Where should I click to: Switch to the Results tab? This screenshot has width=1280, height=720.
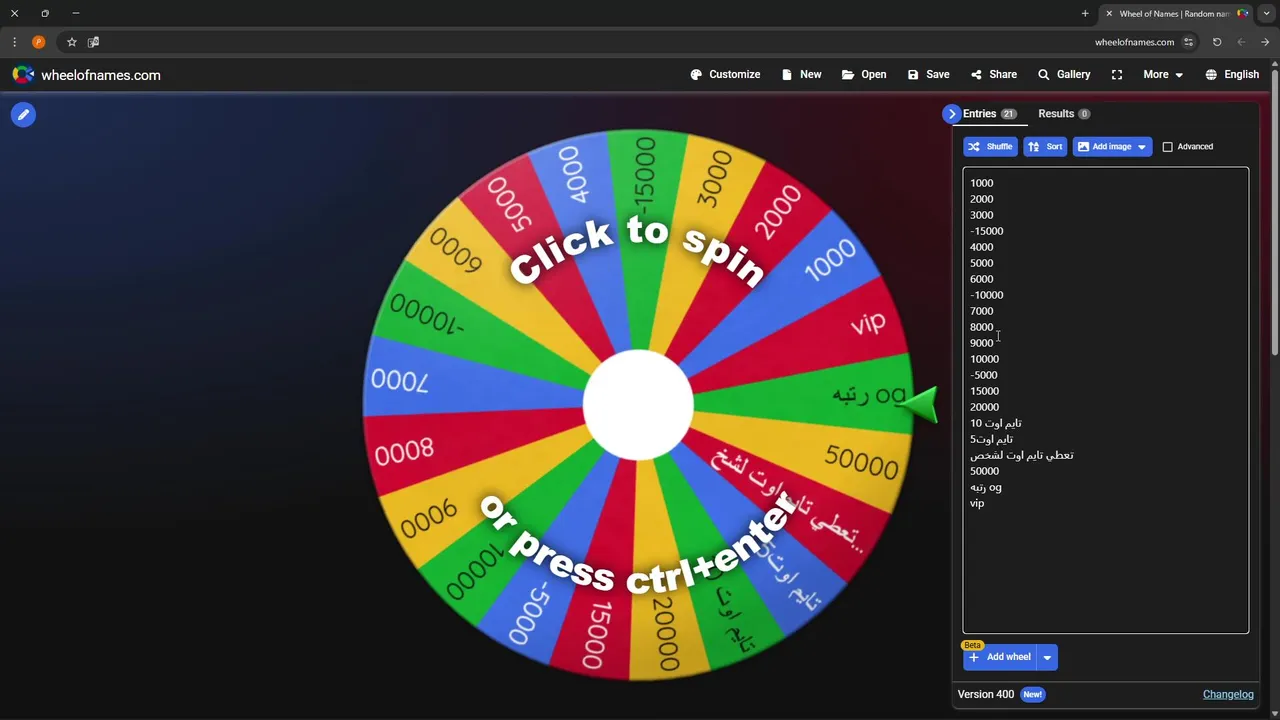1064,114
